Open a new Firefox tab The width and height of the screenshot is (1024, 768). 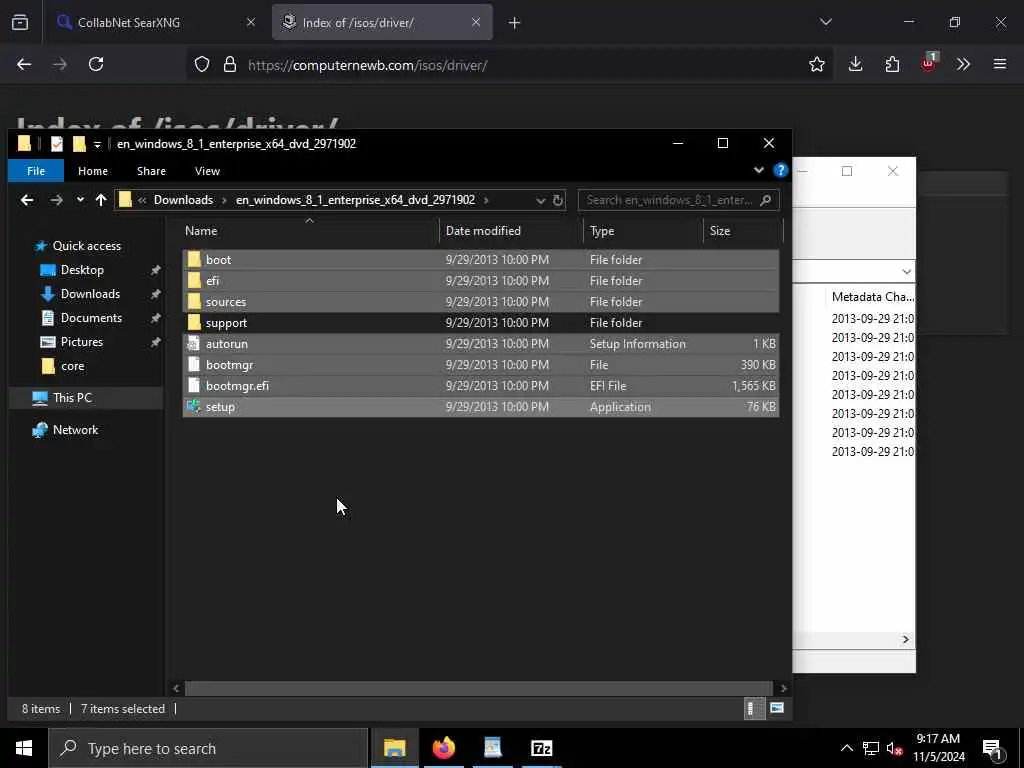(x=514, y=22)
